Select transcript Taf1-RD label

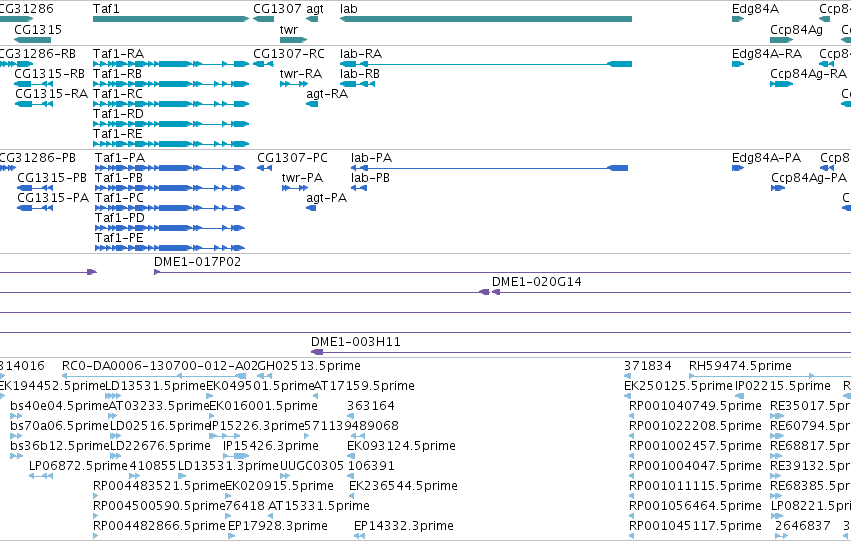[118, 114]
